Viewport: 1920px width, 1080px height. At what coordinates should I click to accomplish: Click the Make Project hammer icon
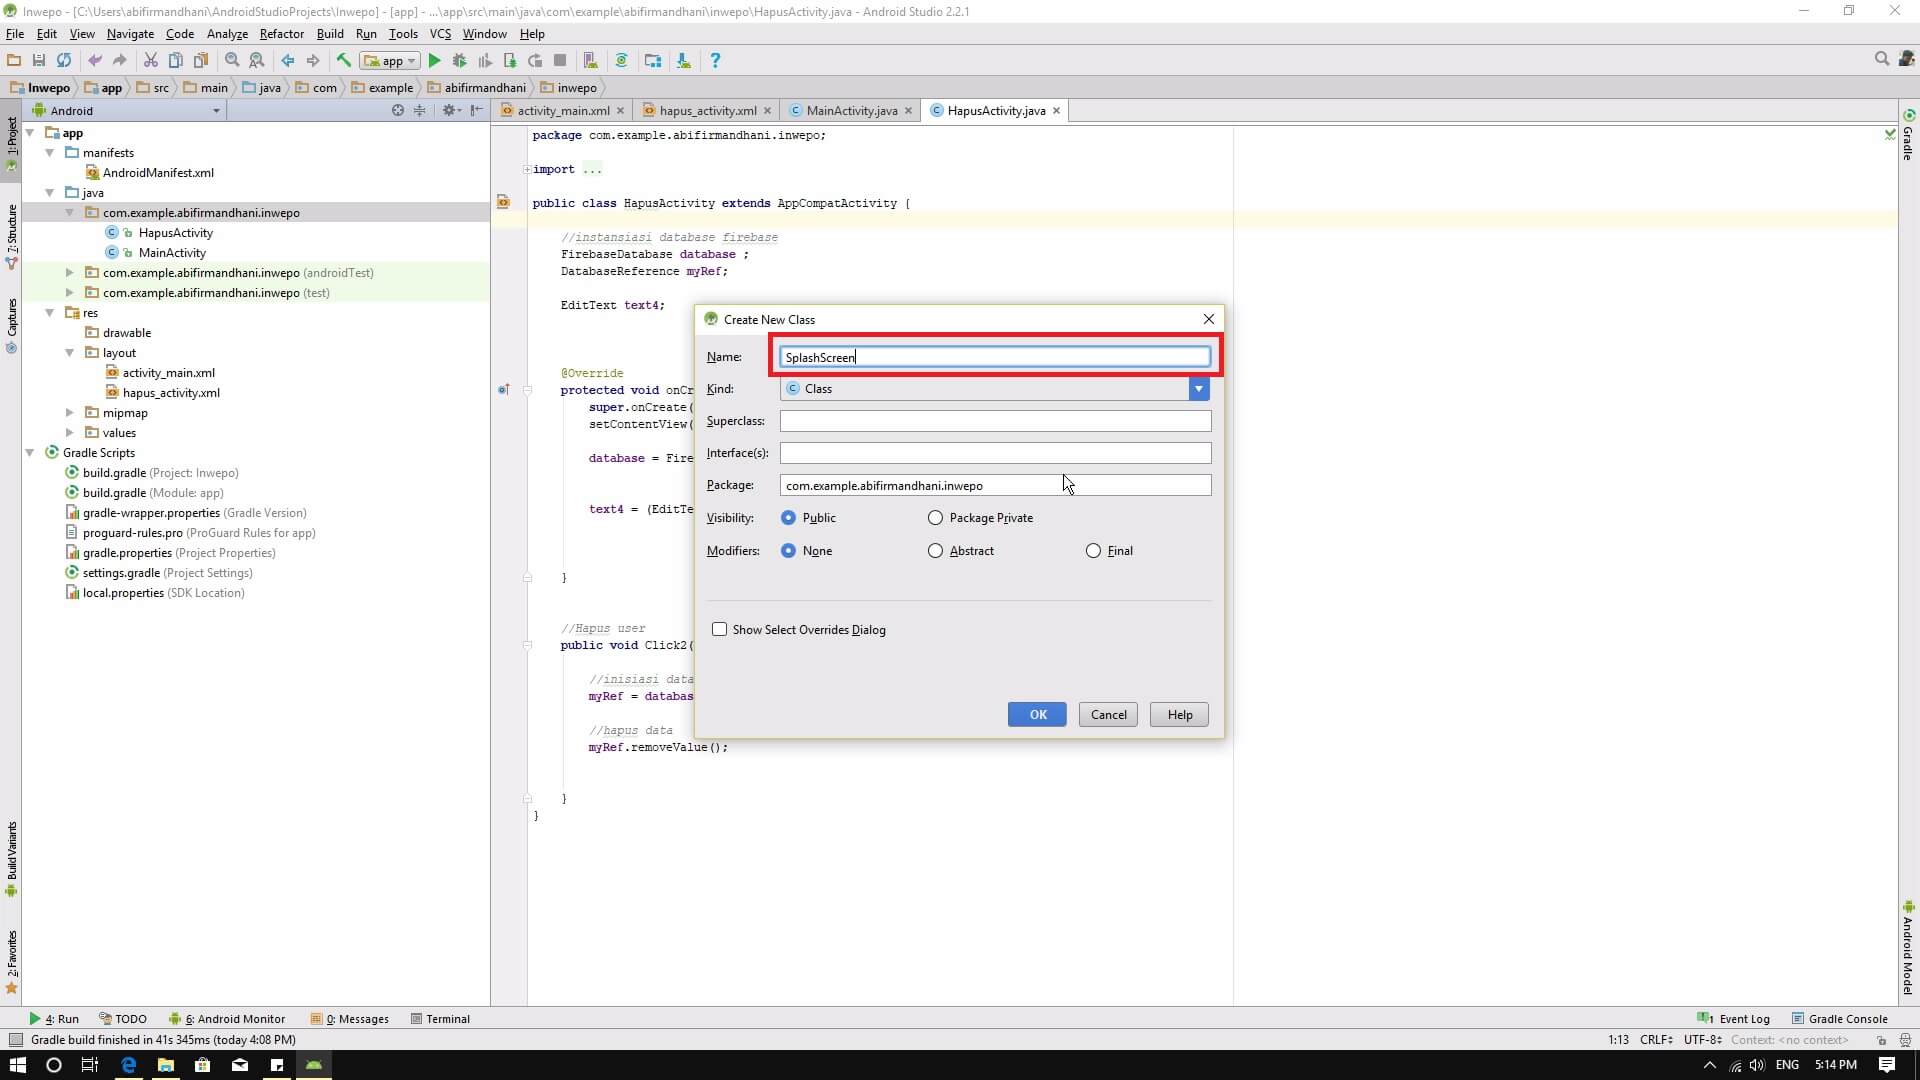click(343, 61)
